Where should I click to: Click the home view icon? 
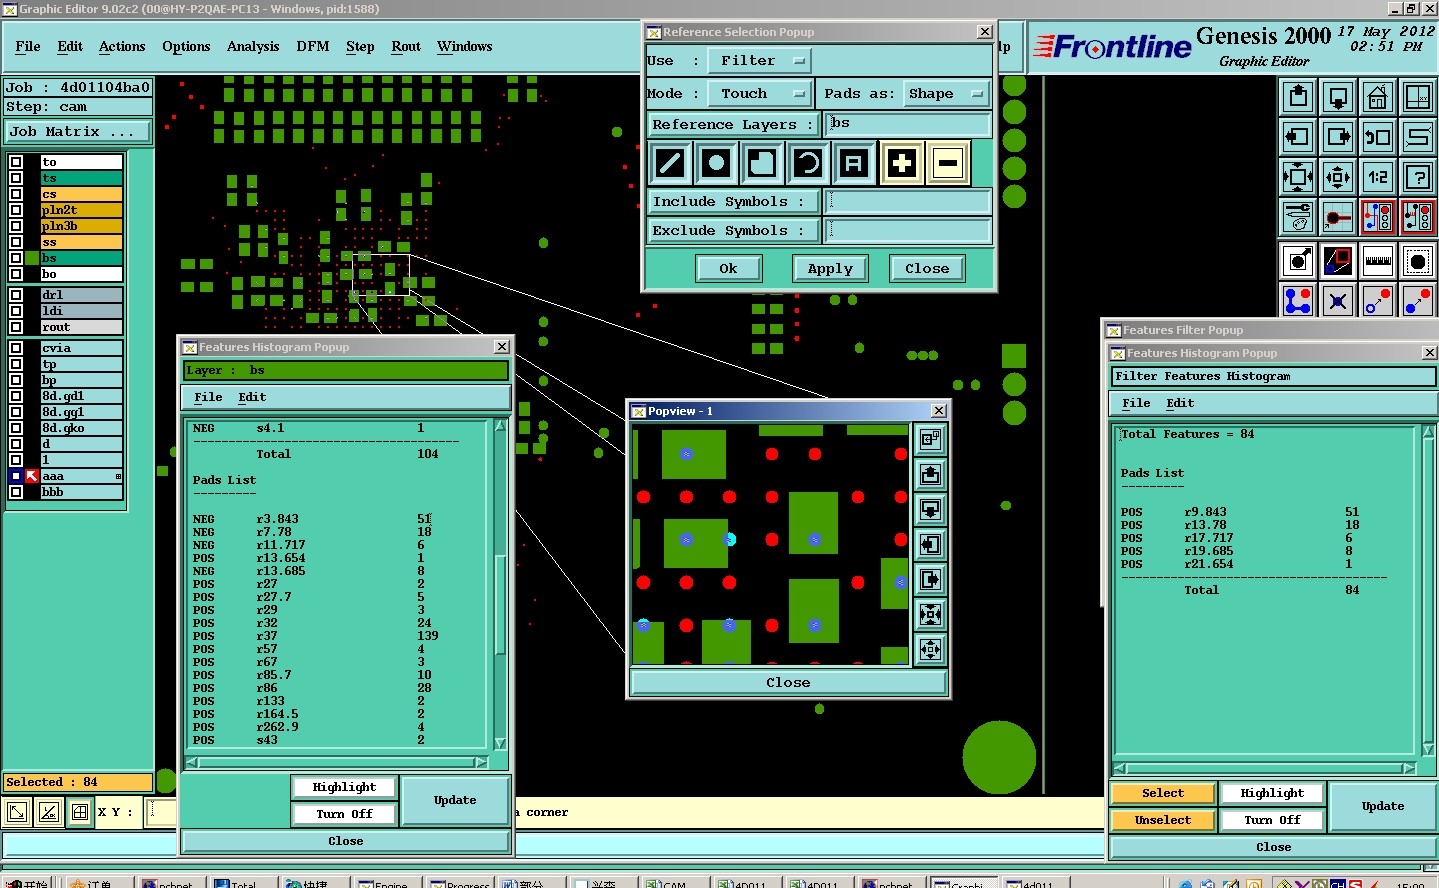pyautogui.click(x=1378, y=97)
